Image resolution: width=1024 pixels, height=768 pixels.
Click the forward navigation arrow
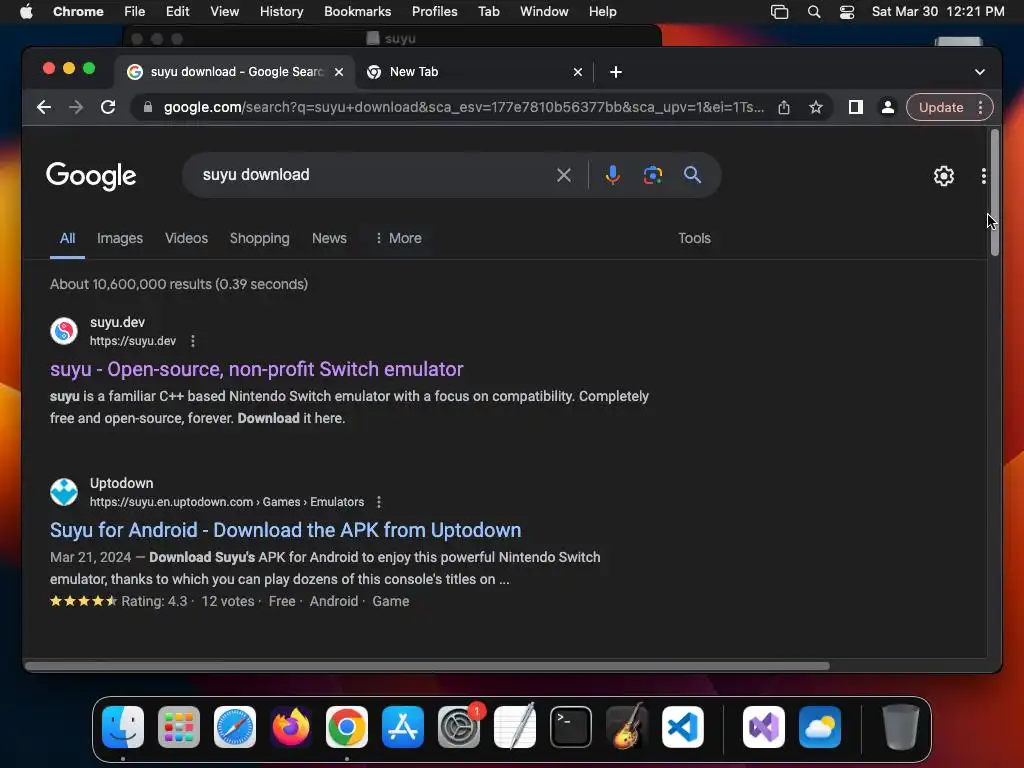pos(76,107)
